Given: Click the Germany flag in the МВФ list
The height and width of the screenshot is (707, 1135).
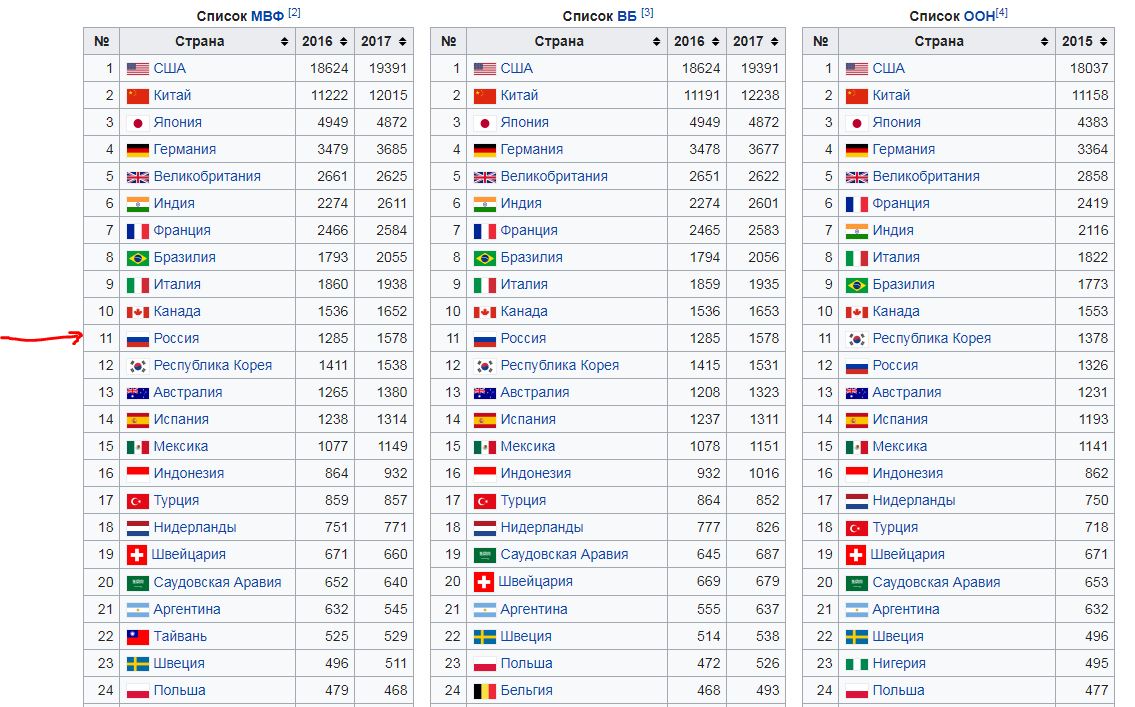Looking at the screenshot, I should [138, 150].
